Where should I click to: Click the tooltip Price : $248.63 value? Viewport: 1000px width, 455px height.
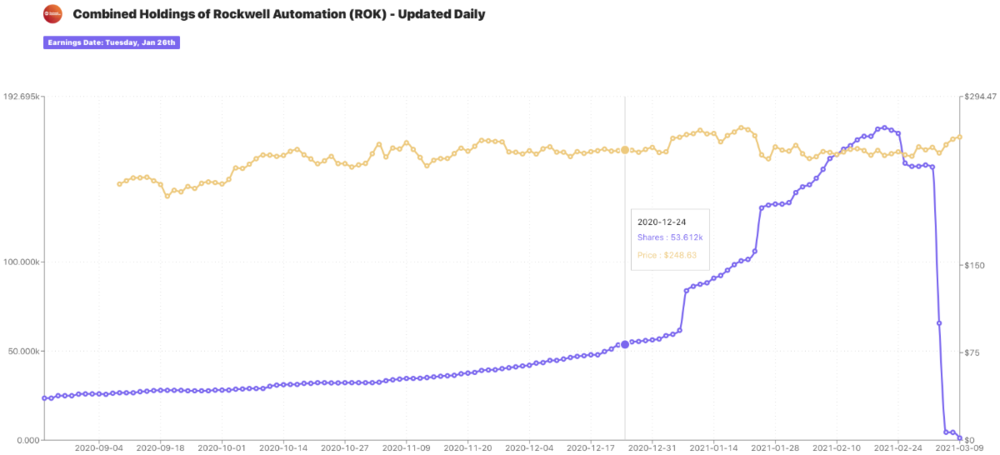pos(666,255)
